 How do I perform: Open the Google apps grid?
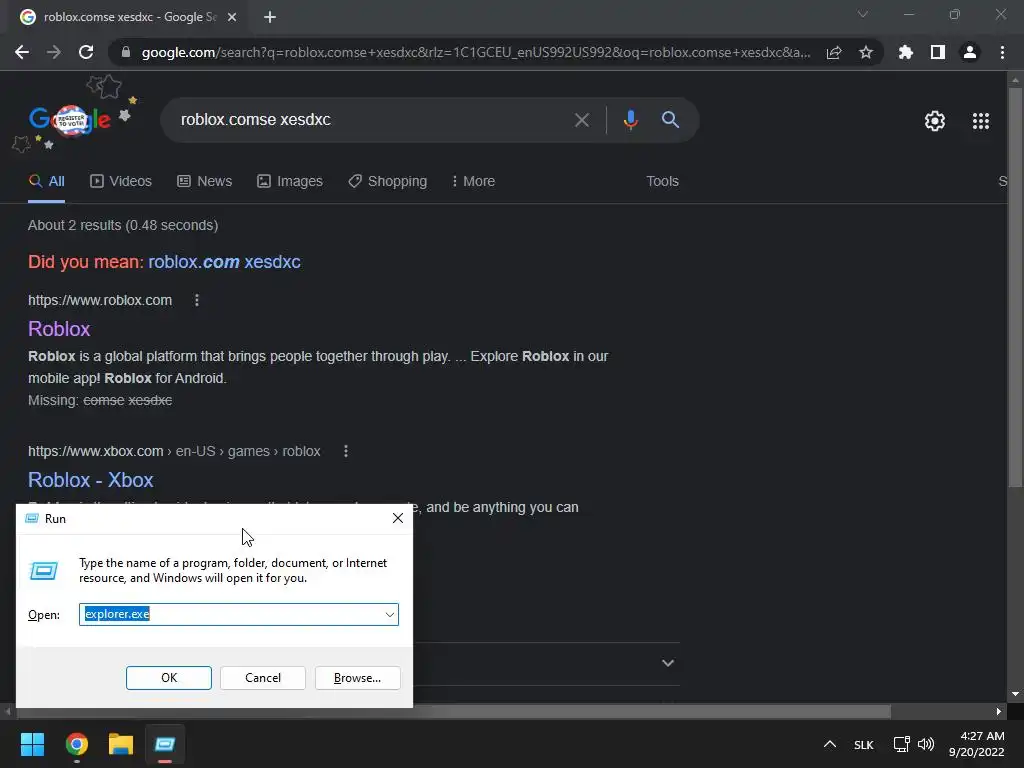click(x=981, y=121)
